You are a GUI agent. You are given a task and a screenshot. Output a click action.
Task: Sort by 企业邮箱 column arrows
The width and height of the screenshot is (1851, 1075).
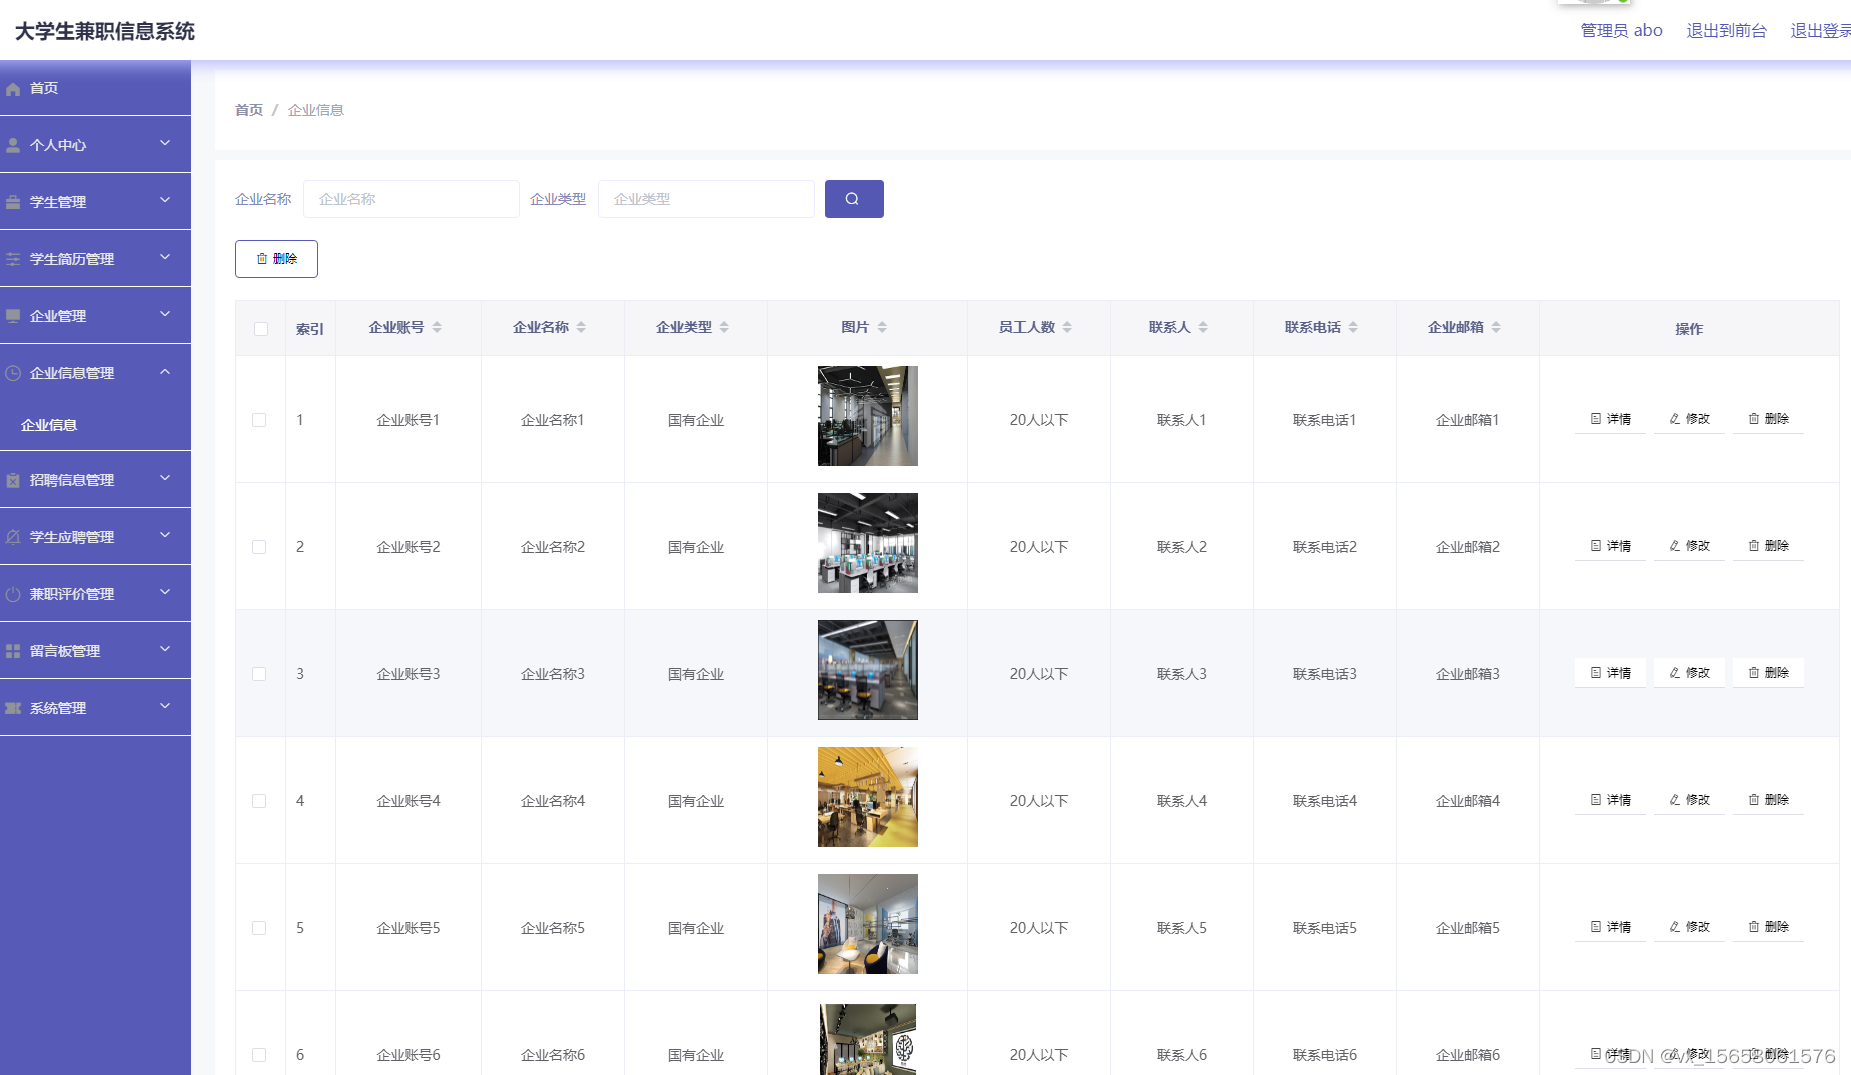coord(1496,327)
